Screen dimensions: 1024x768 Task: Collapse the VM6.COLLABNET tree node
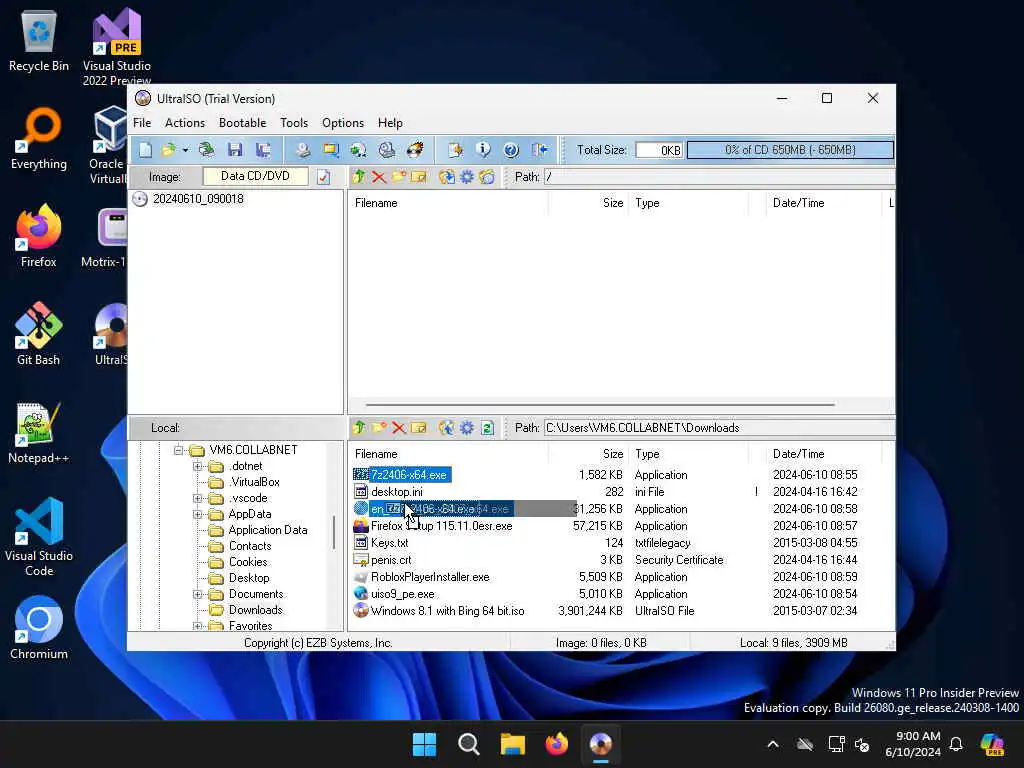tap(178, 450)
